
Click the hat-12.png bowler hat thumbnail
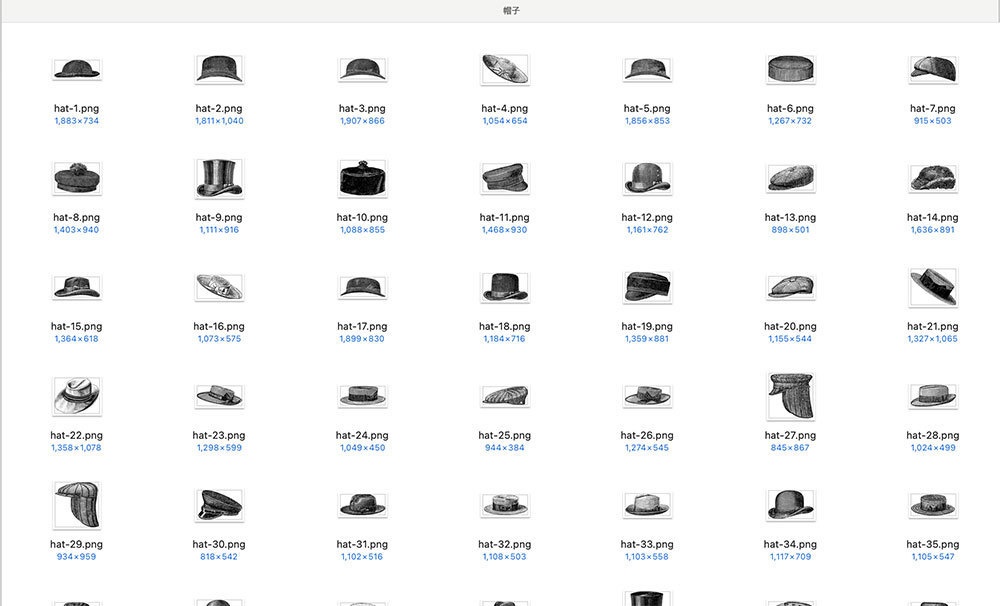tap(647, 178)
